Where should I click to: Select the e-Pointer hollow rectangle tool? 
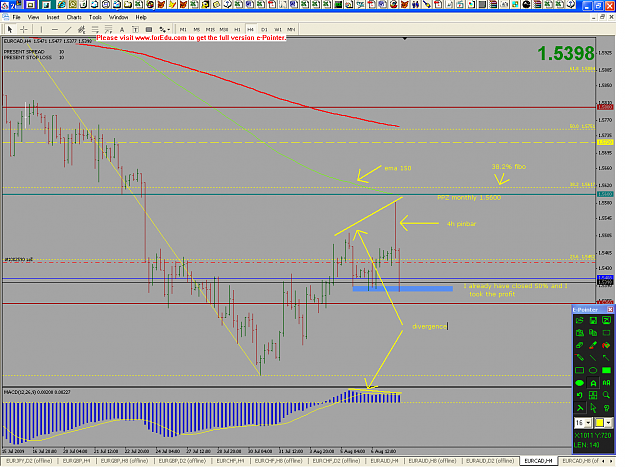(580, 370)
